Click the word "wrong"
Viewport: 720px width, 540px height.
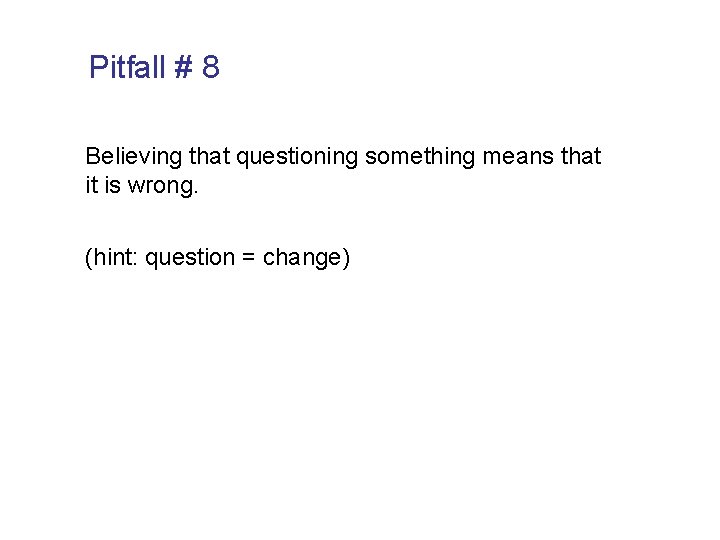click(x=159, y=185)
